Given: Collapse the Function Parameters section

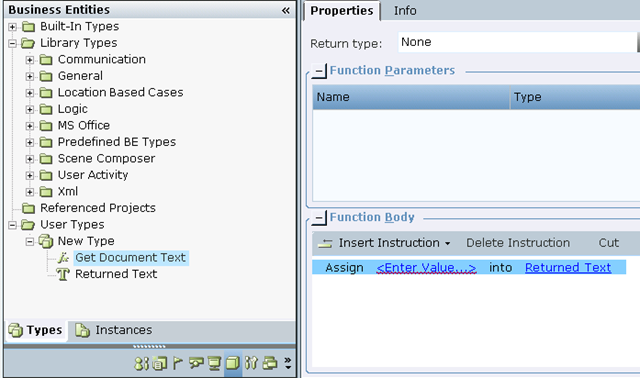Looking at the screenshot, I should click(319, 71).
